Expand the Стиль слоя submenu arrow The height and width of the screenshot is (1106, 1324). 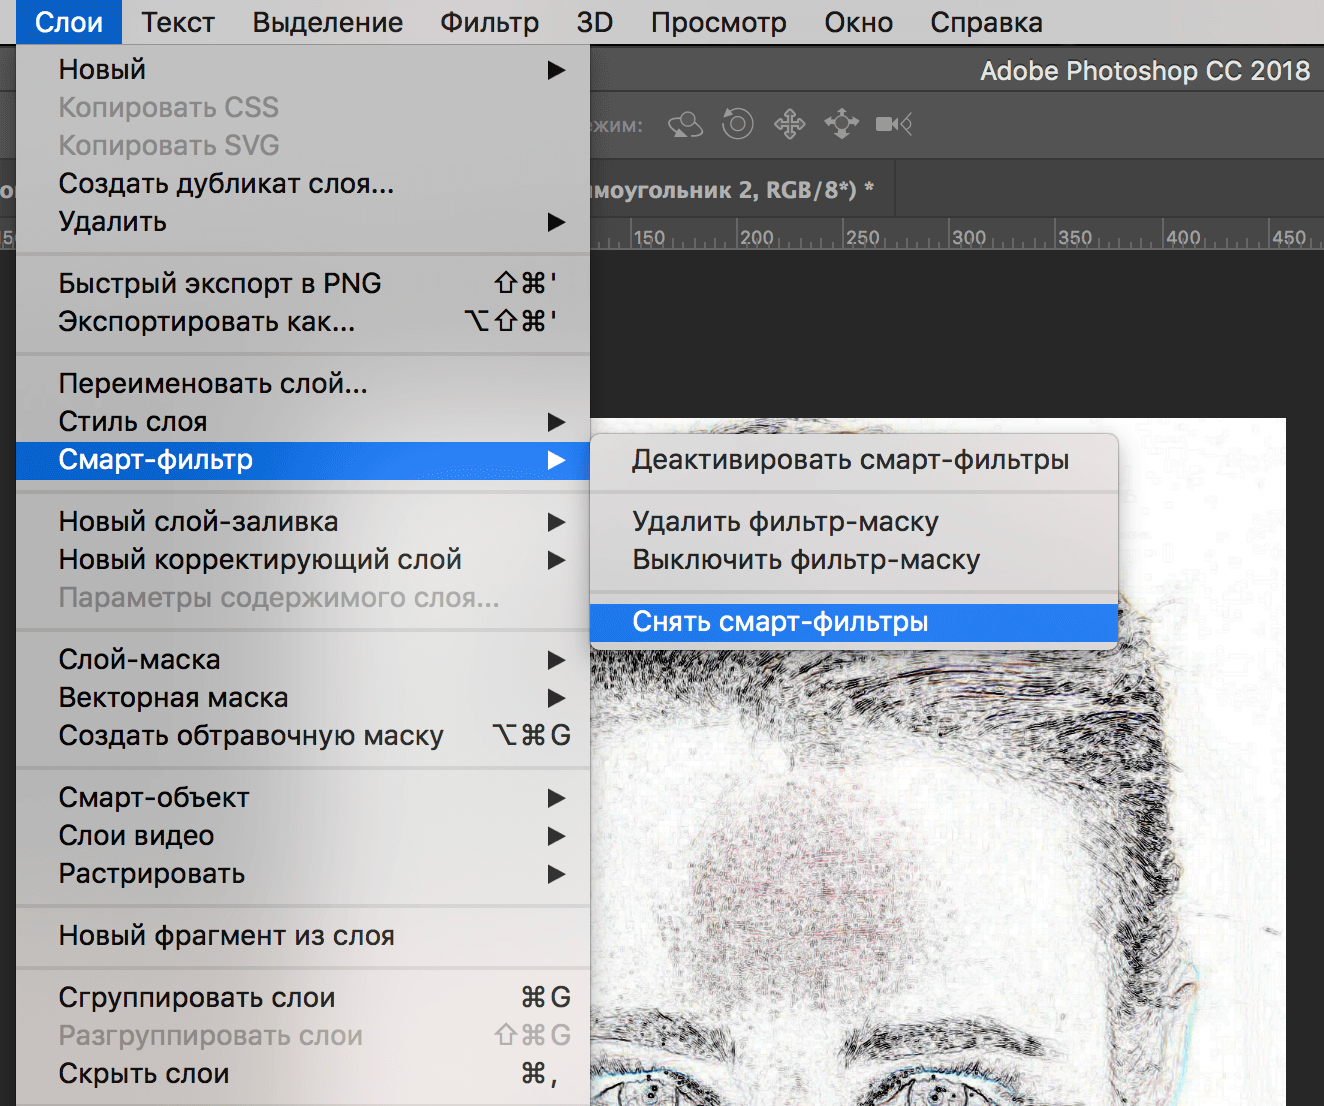tap(557, 422)
